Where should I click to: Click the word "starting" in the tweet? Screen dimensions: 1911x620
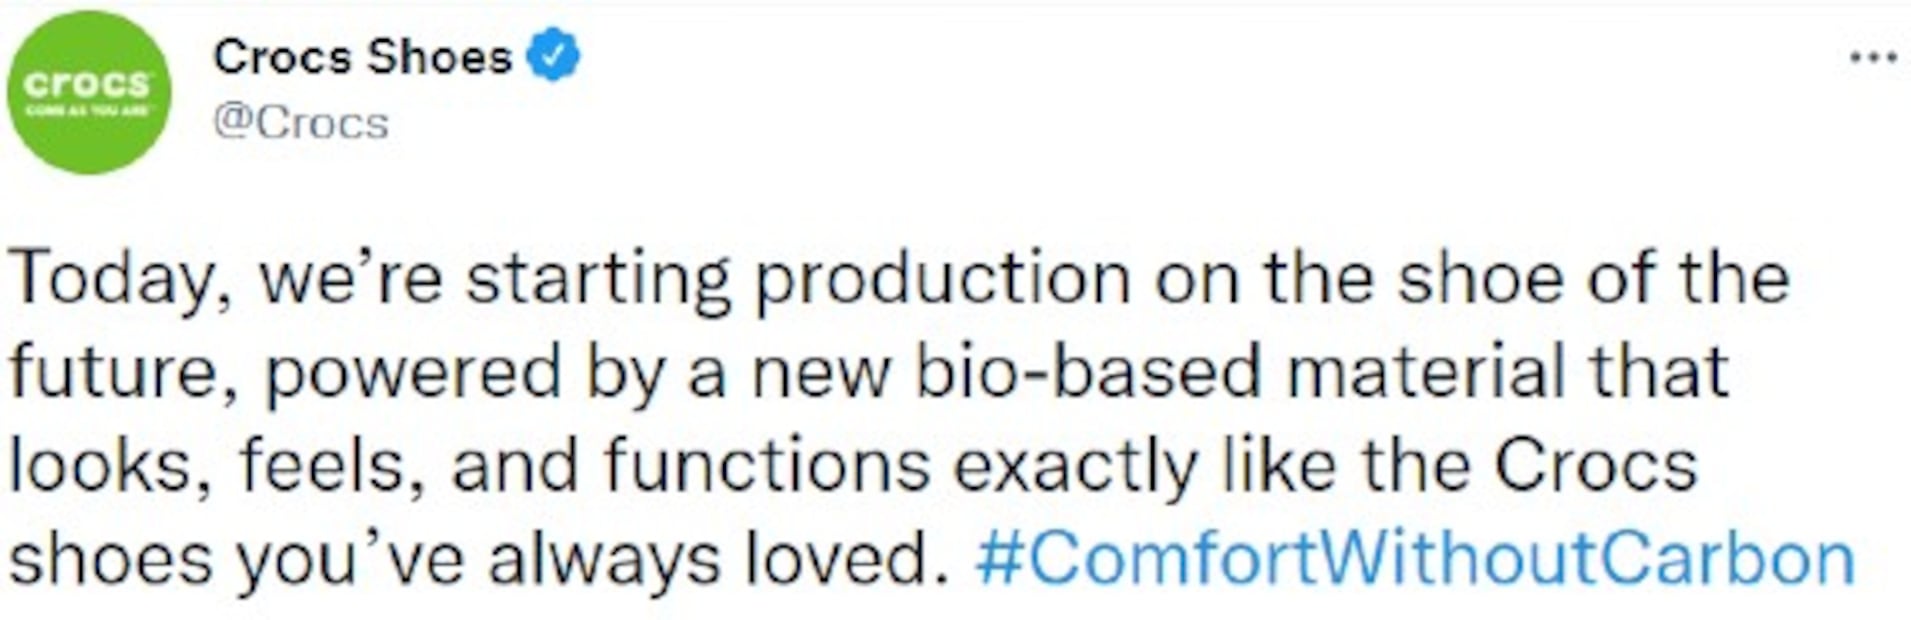(x=598, y=278)
